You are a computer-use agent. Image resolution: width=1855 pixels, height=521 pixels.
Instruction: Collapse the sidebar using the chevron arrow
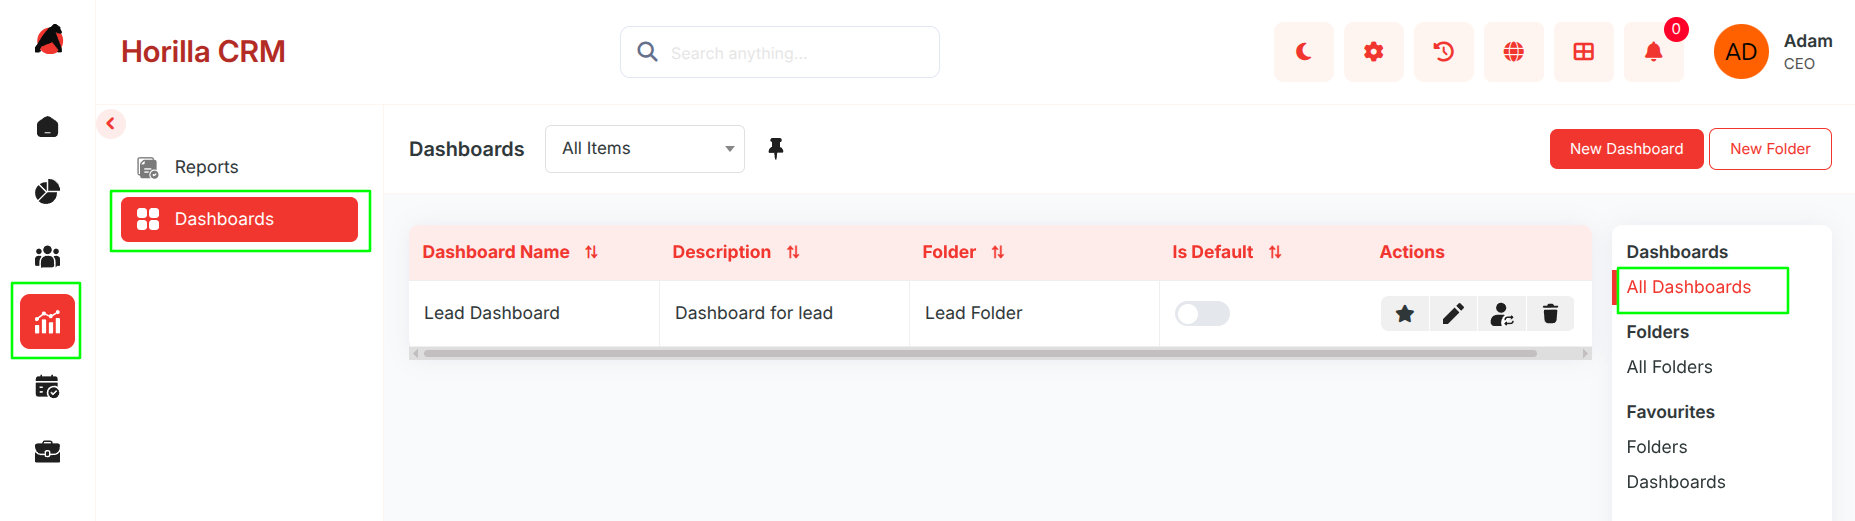111,124
